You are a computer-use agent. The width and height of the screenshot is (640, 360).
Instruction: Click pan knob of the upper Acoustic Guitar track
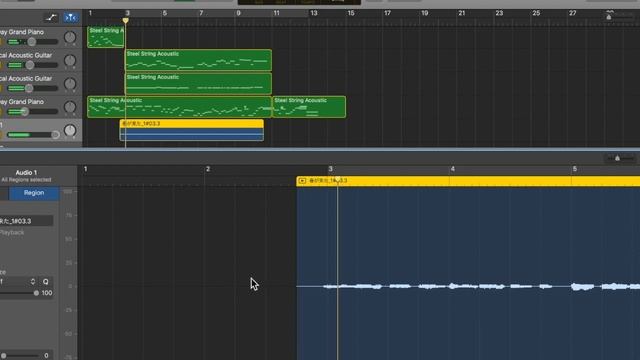click(x=70, y=61)
